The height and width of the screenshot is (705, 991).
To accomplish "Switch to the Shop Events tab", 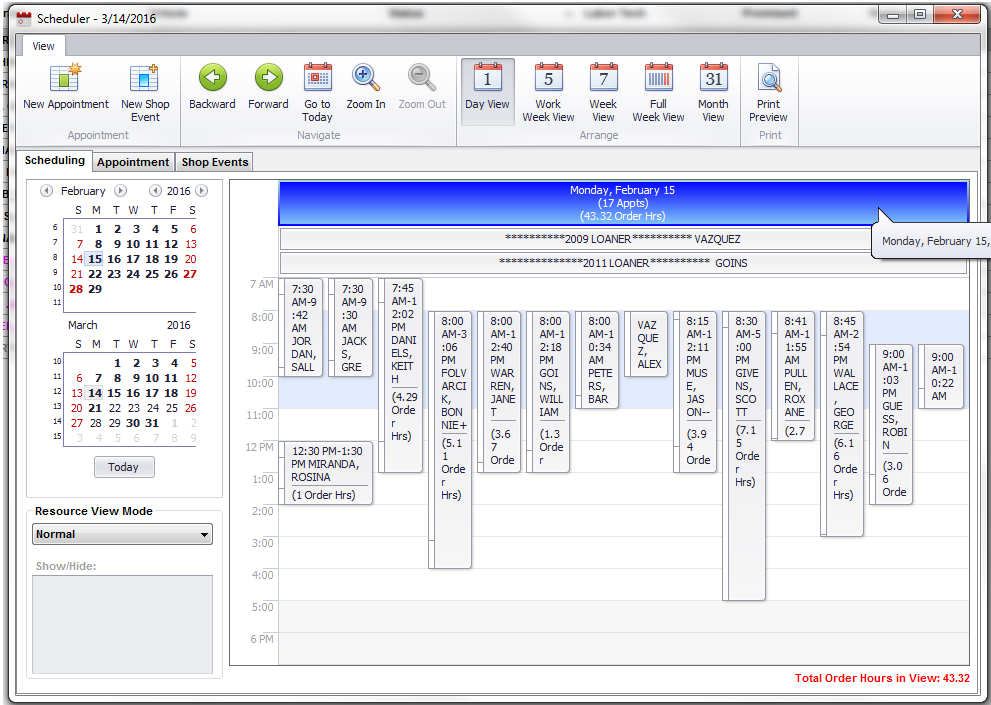I will click(215, 162).
